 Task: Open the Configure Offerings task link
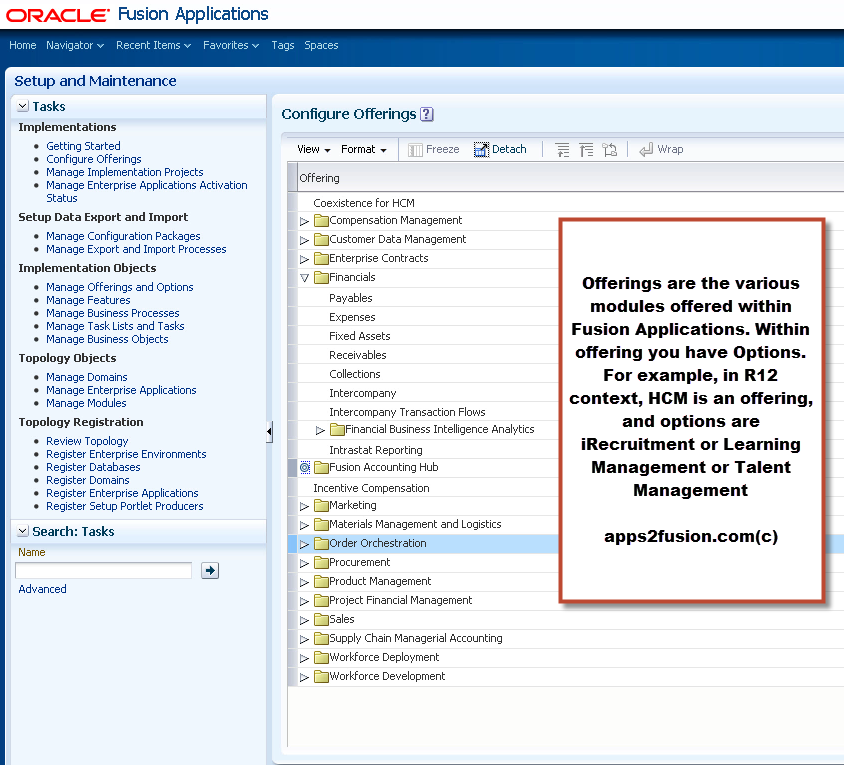point(94,159)
